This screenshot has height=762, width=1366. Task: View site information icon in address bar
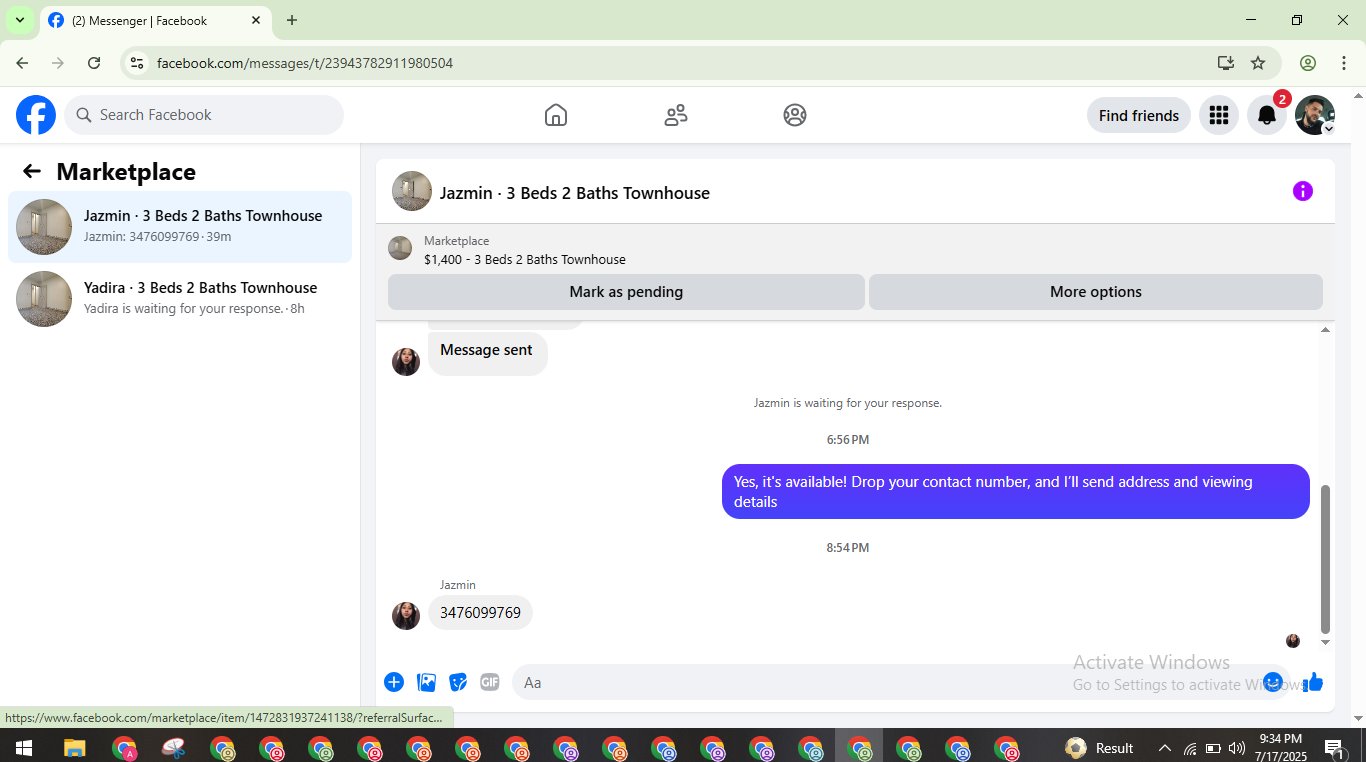(138, 63)
